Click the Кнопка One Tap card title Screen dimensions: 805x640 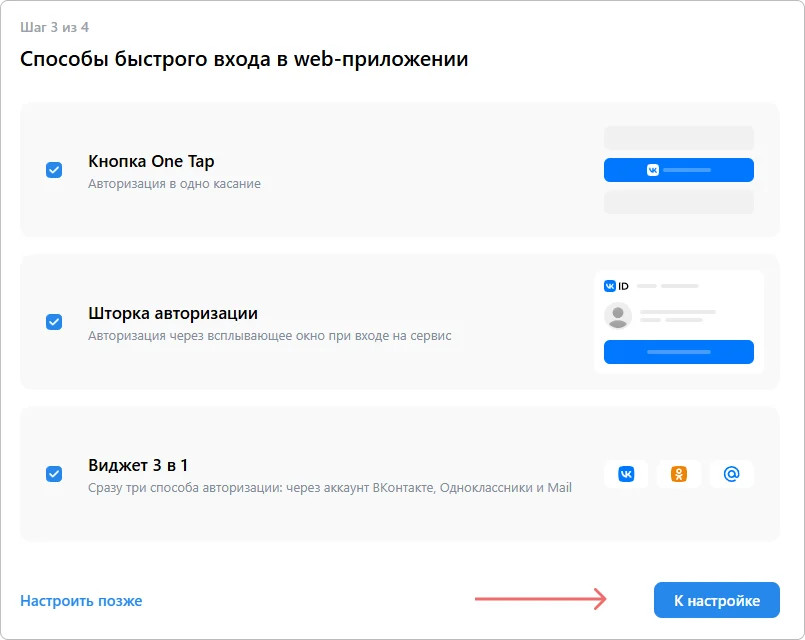coord(152,162)
